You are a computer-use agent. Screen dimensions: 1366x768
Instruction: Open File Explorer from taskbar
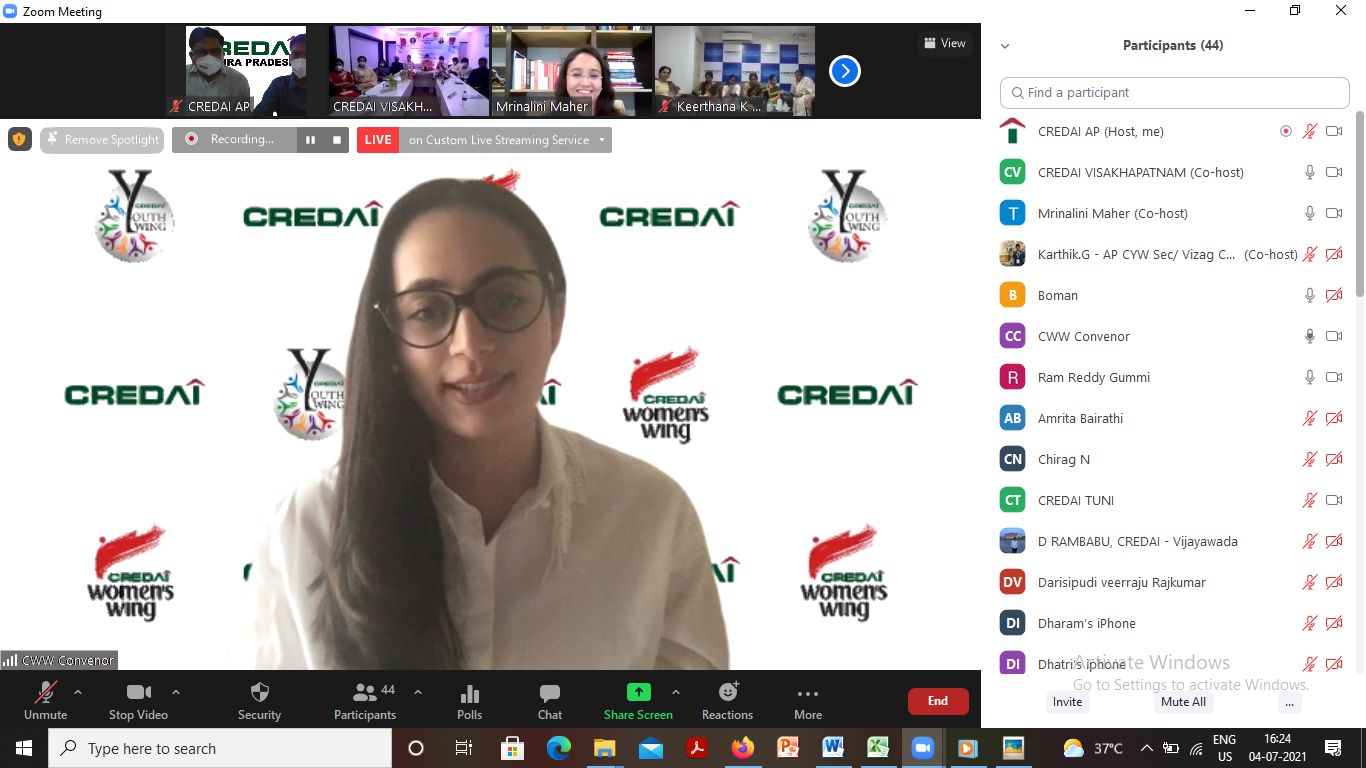pos(604,748)
